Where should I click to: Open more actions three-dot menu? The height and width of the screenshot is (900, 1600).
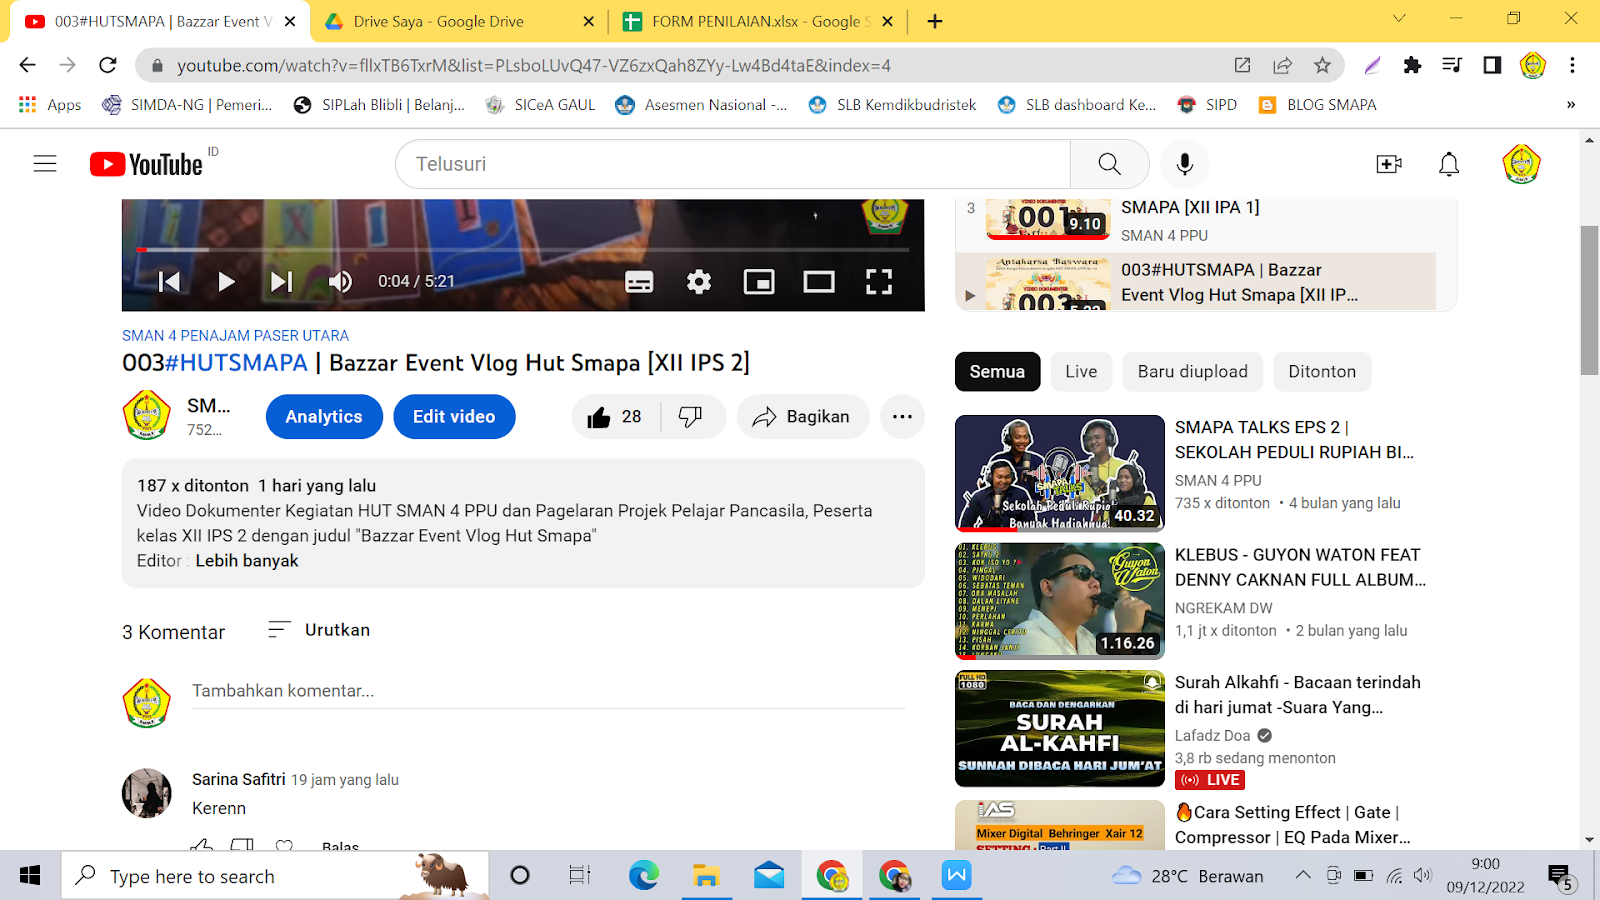[x=902, y=417]
